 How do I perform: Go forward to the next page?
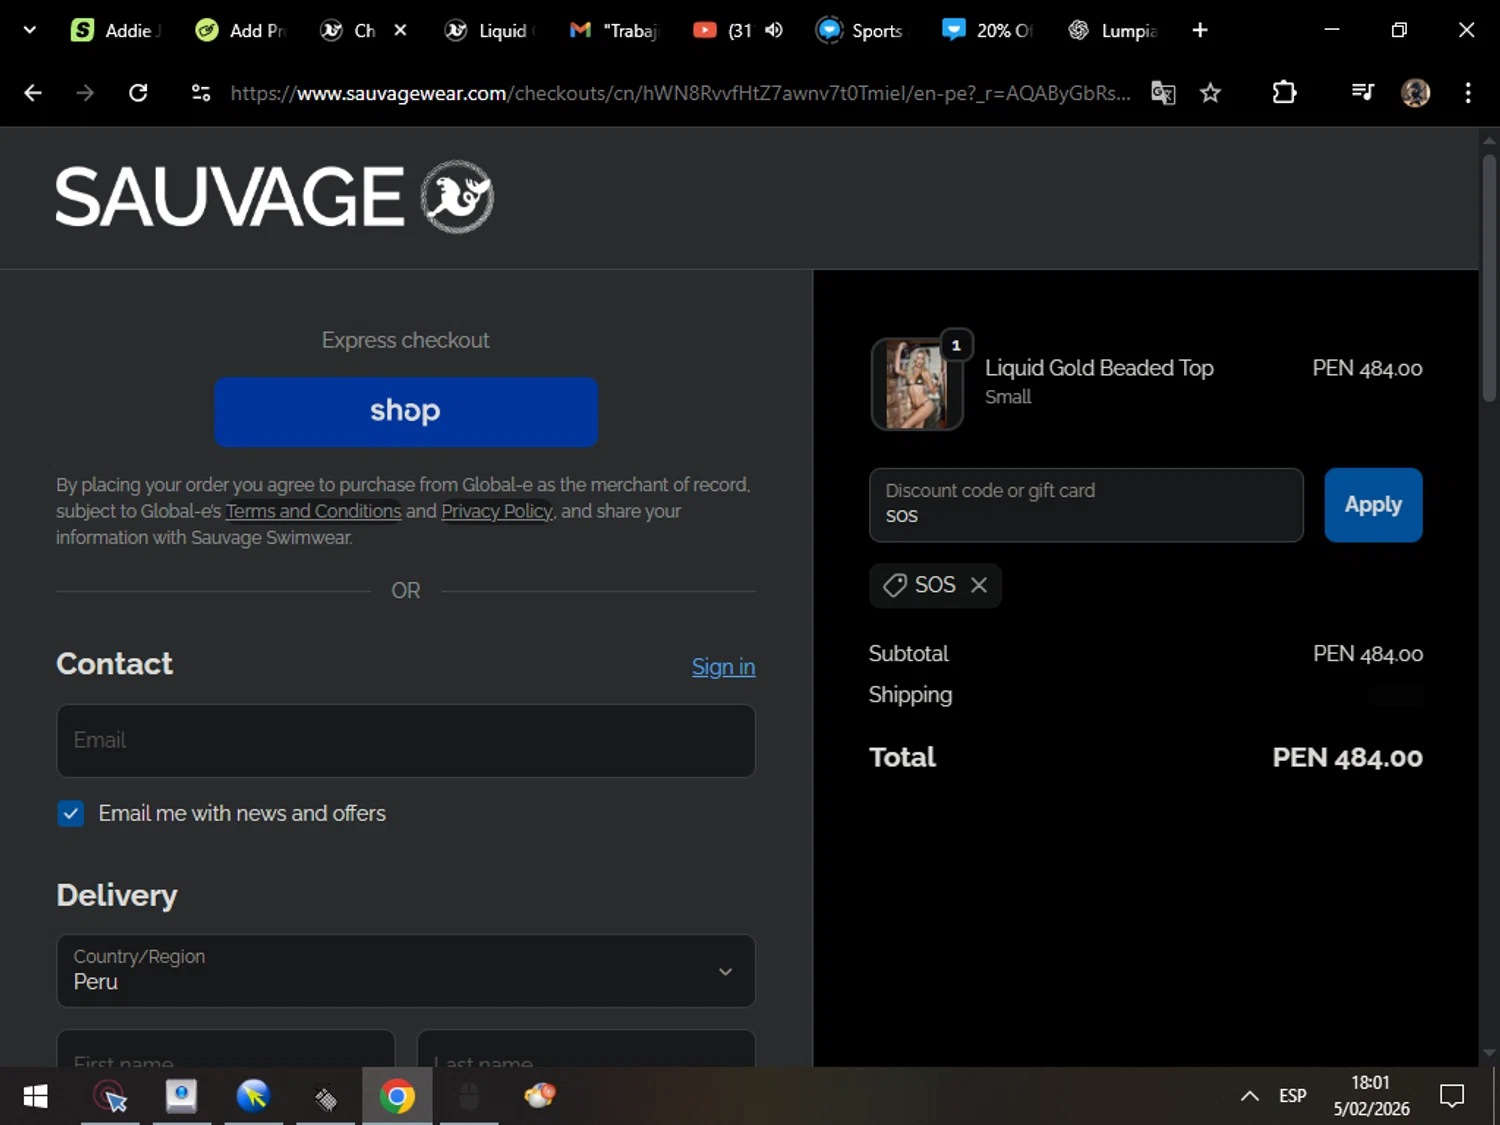(x=85, y=93)
